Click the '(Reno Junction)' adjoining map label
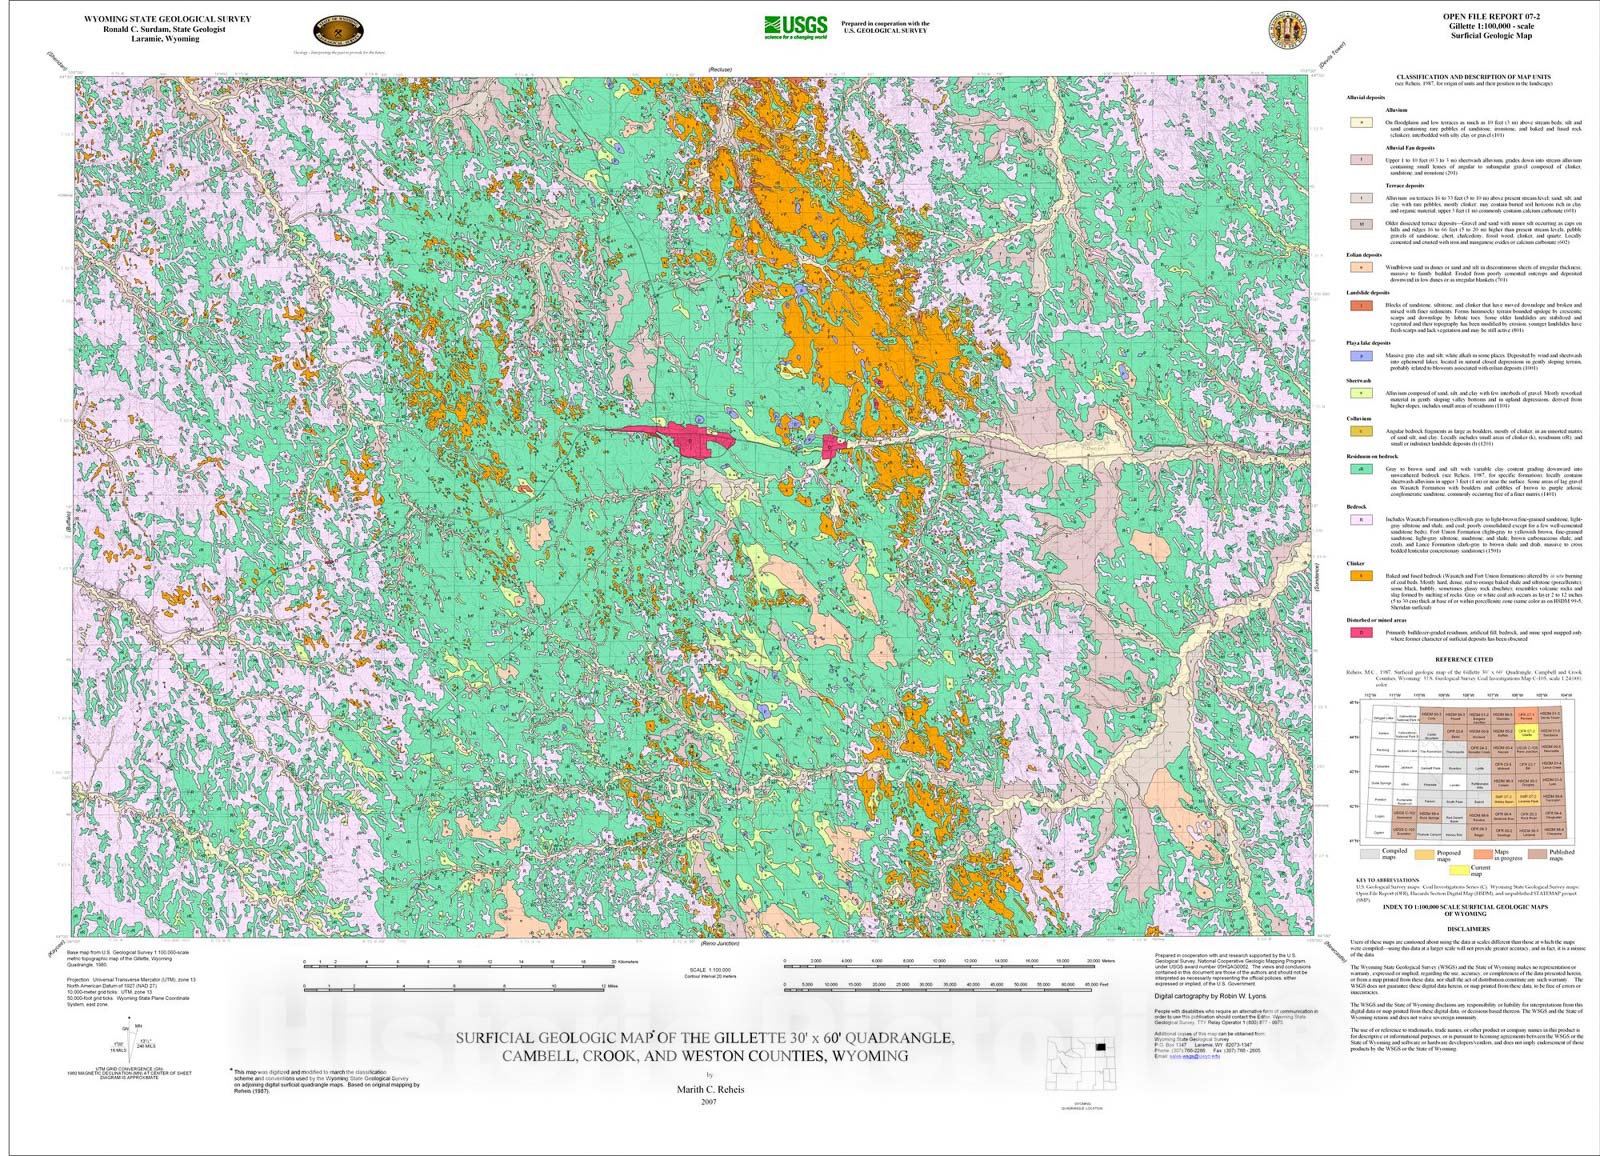1600x1156 pixels. pyautogui.click(x=721, y=944)
